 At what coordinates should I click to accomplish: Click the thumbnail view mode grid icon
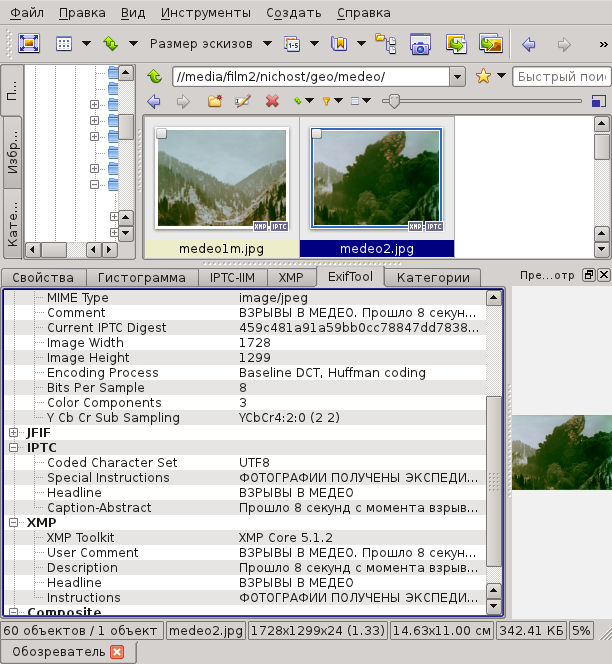pyautogui.click(x=64, y=43)
